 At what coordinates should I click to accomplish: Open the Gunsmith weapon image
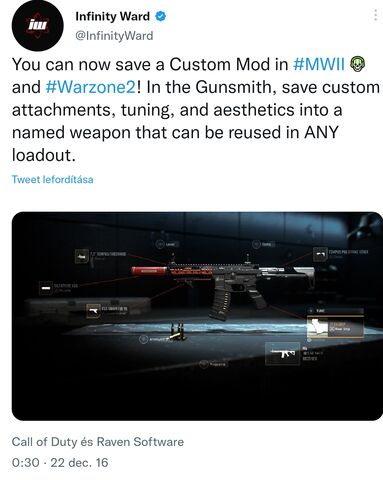tap(197, 316)
